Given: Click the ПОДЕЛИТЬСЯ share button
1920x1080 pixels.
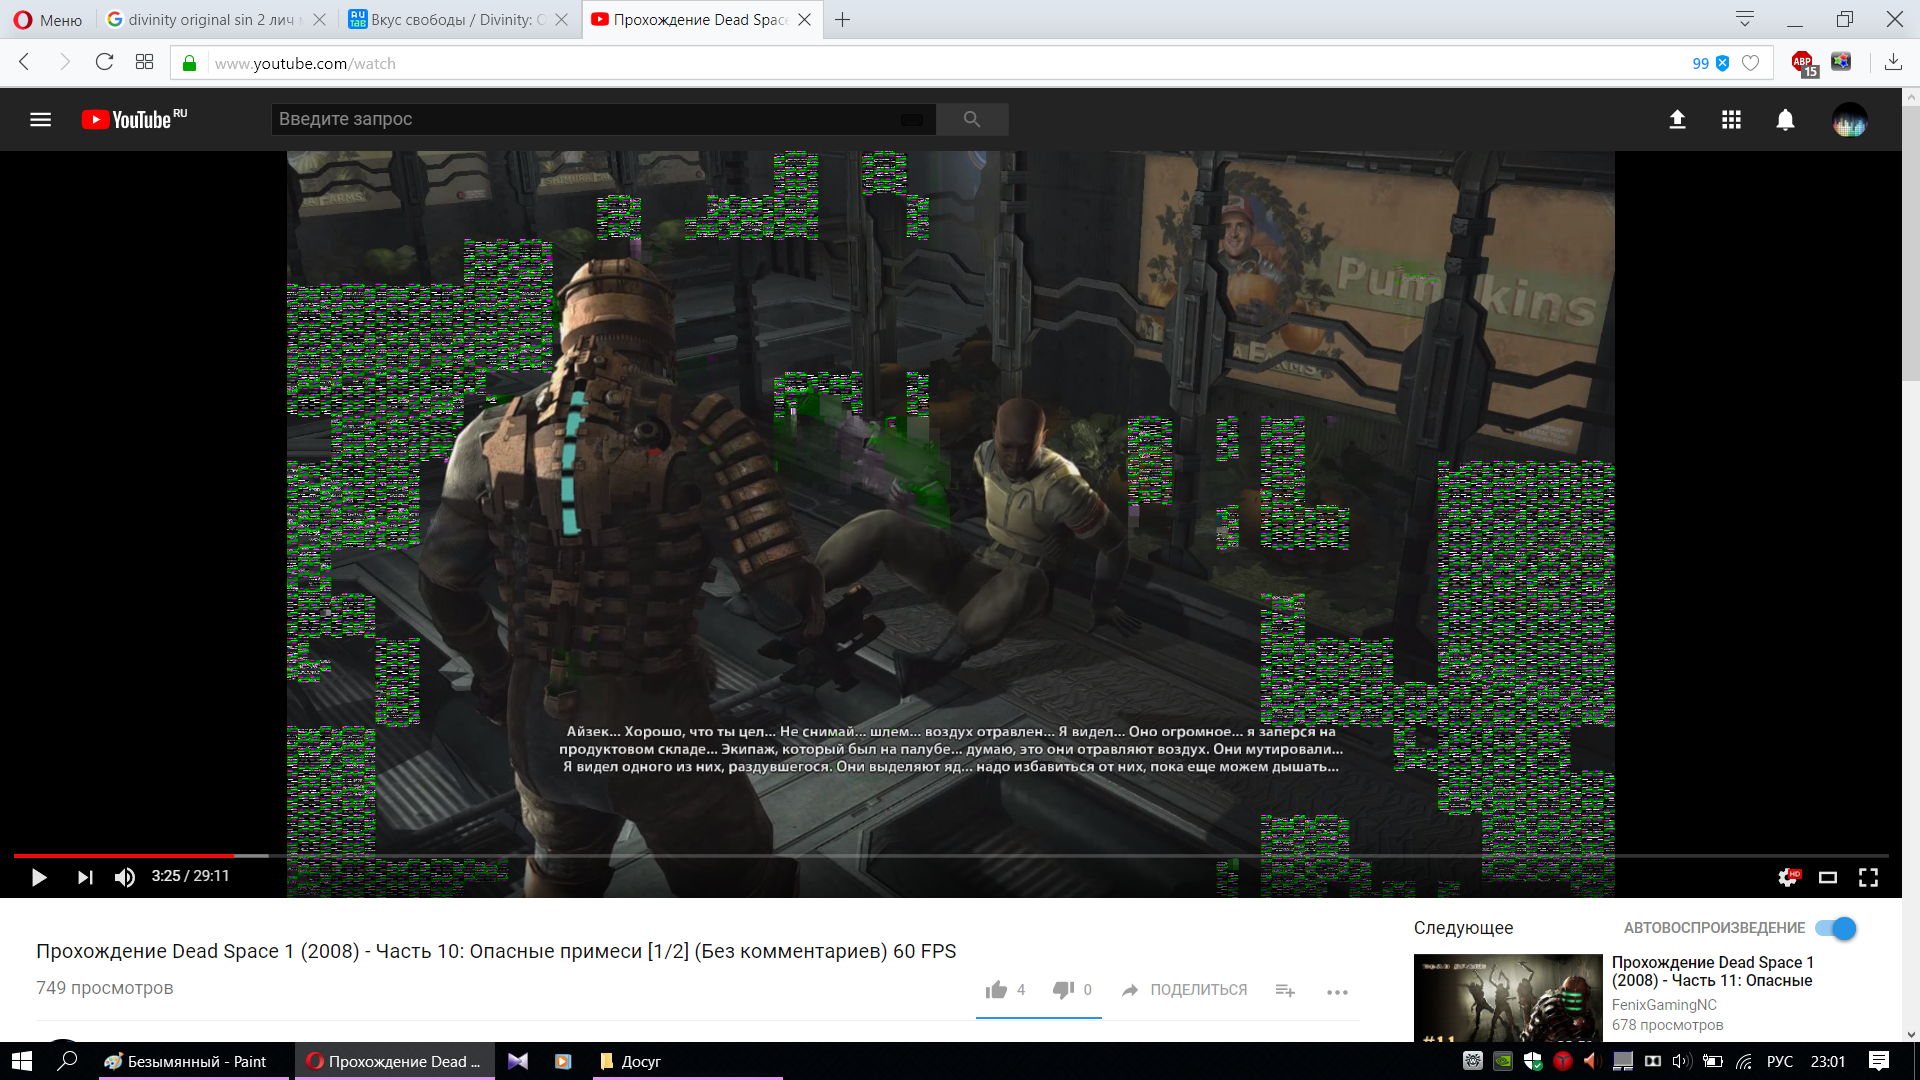Looking at the screenshot, I should (1185, 990).
